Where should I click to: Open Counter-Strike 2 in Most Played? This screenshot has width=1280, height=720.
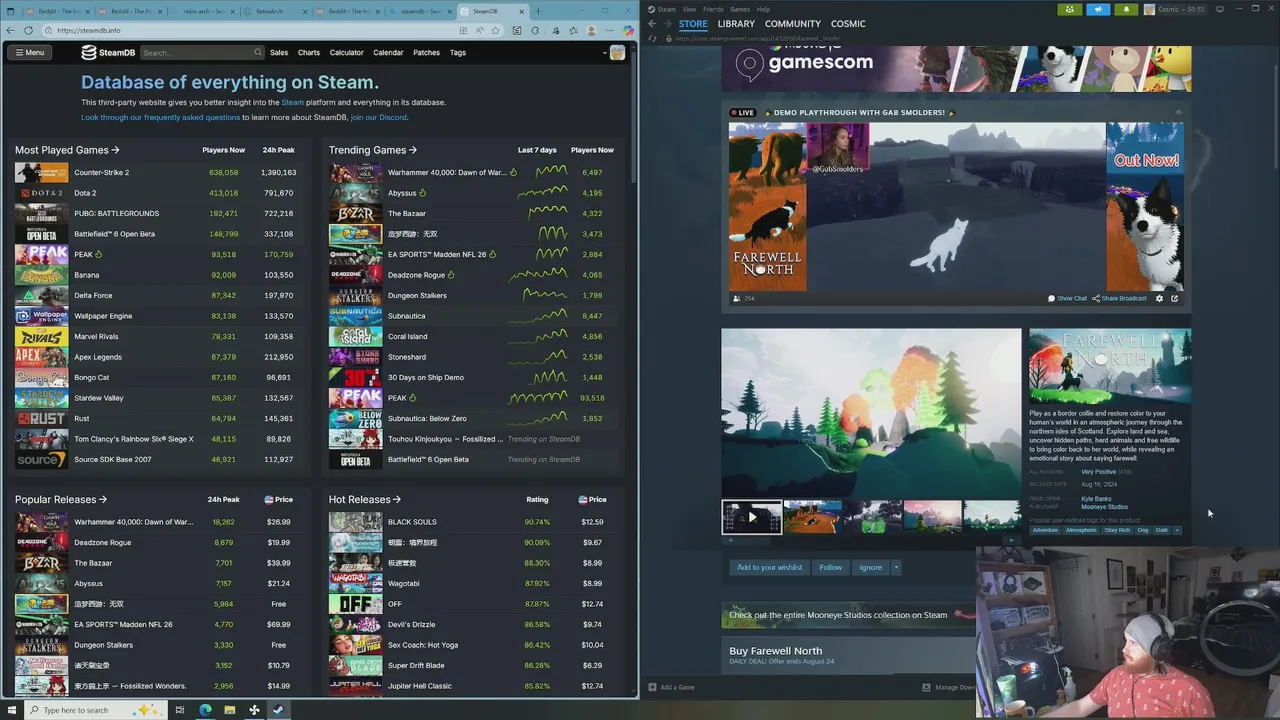coord(101,172)
